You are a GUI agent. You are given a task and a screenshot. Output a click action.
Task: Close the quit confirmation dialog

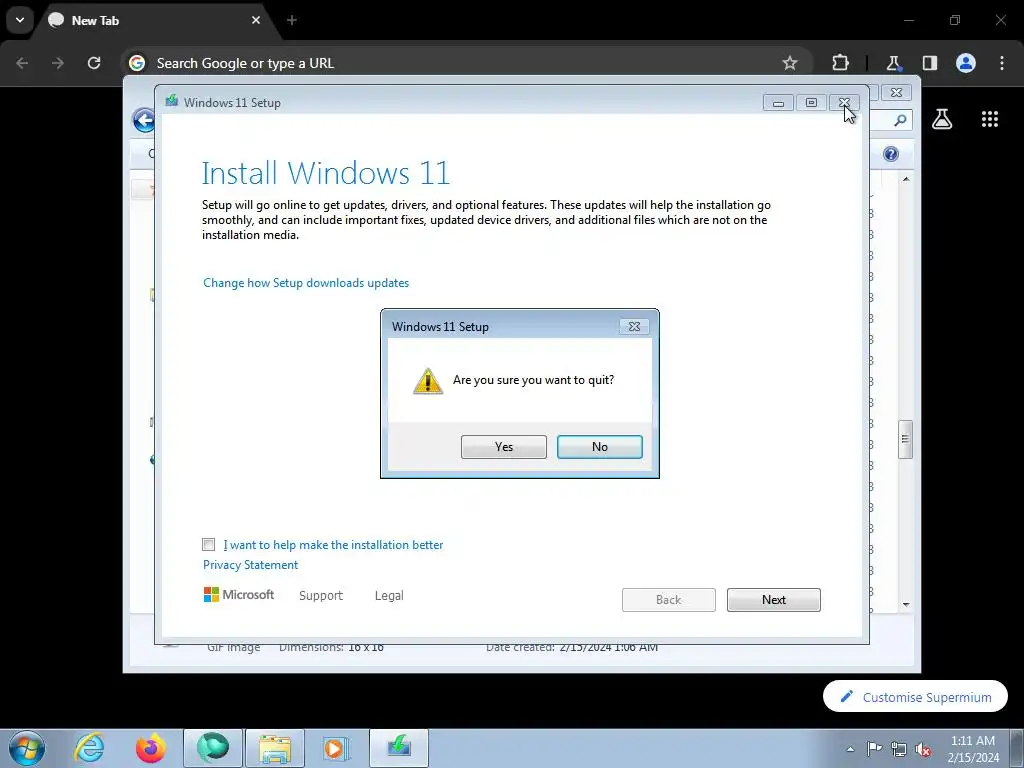(x=634, y=327)
